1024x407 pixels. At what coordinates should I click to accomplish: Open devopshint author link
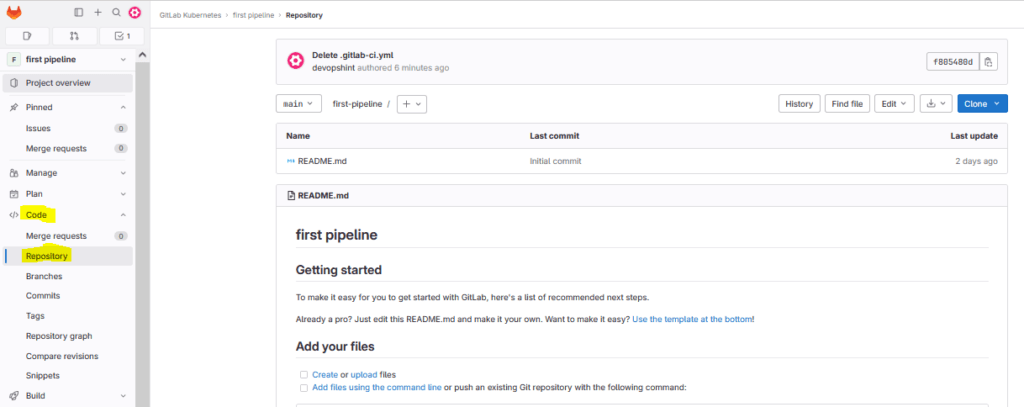click(x=333, y=68)
